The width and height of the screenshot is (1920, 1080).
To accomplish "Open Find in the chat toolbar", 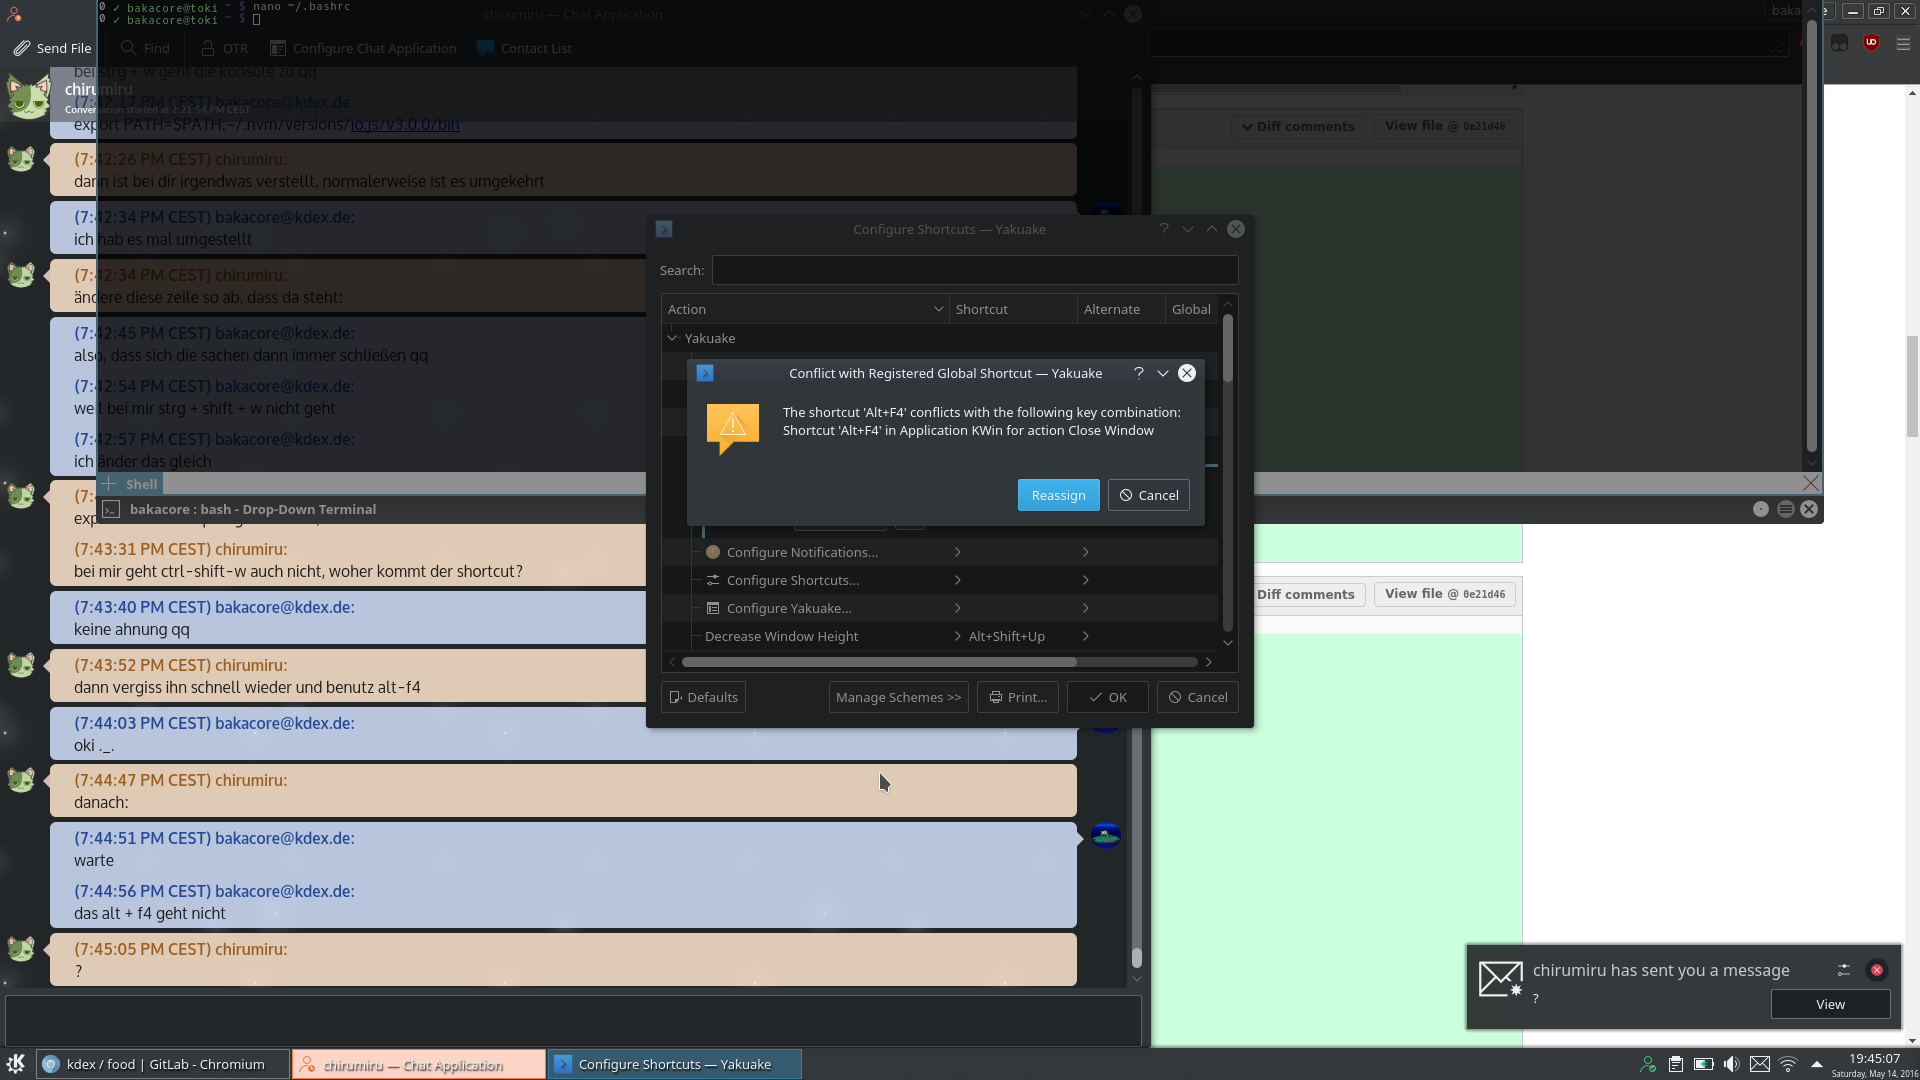I will coord(145,48).
